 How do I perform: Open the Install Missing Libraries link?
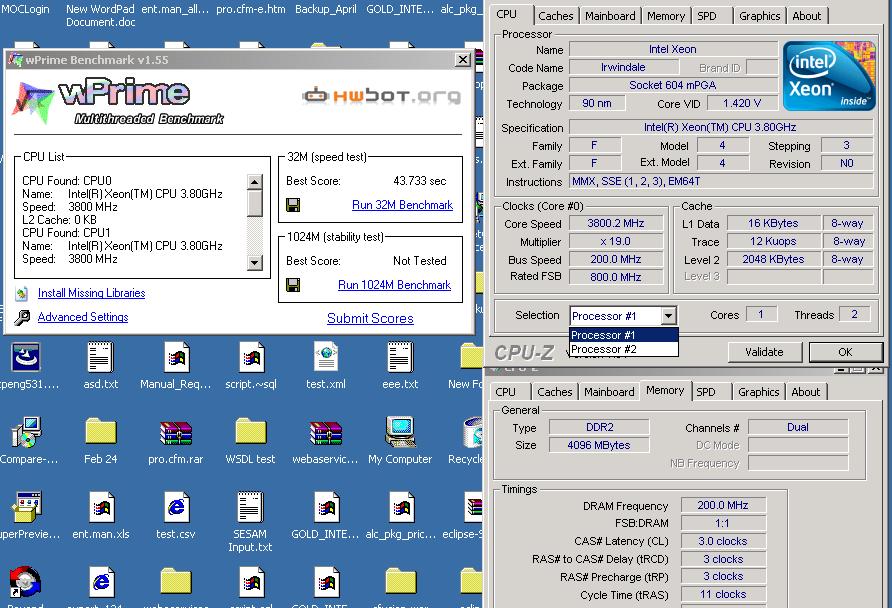tap(91, 293)
